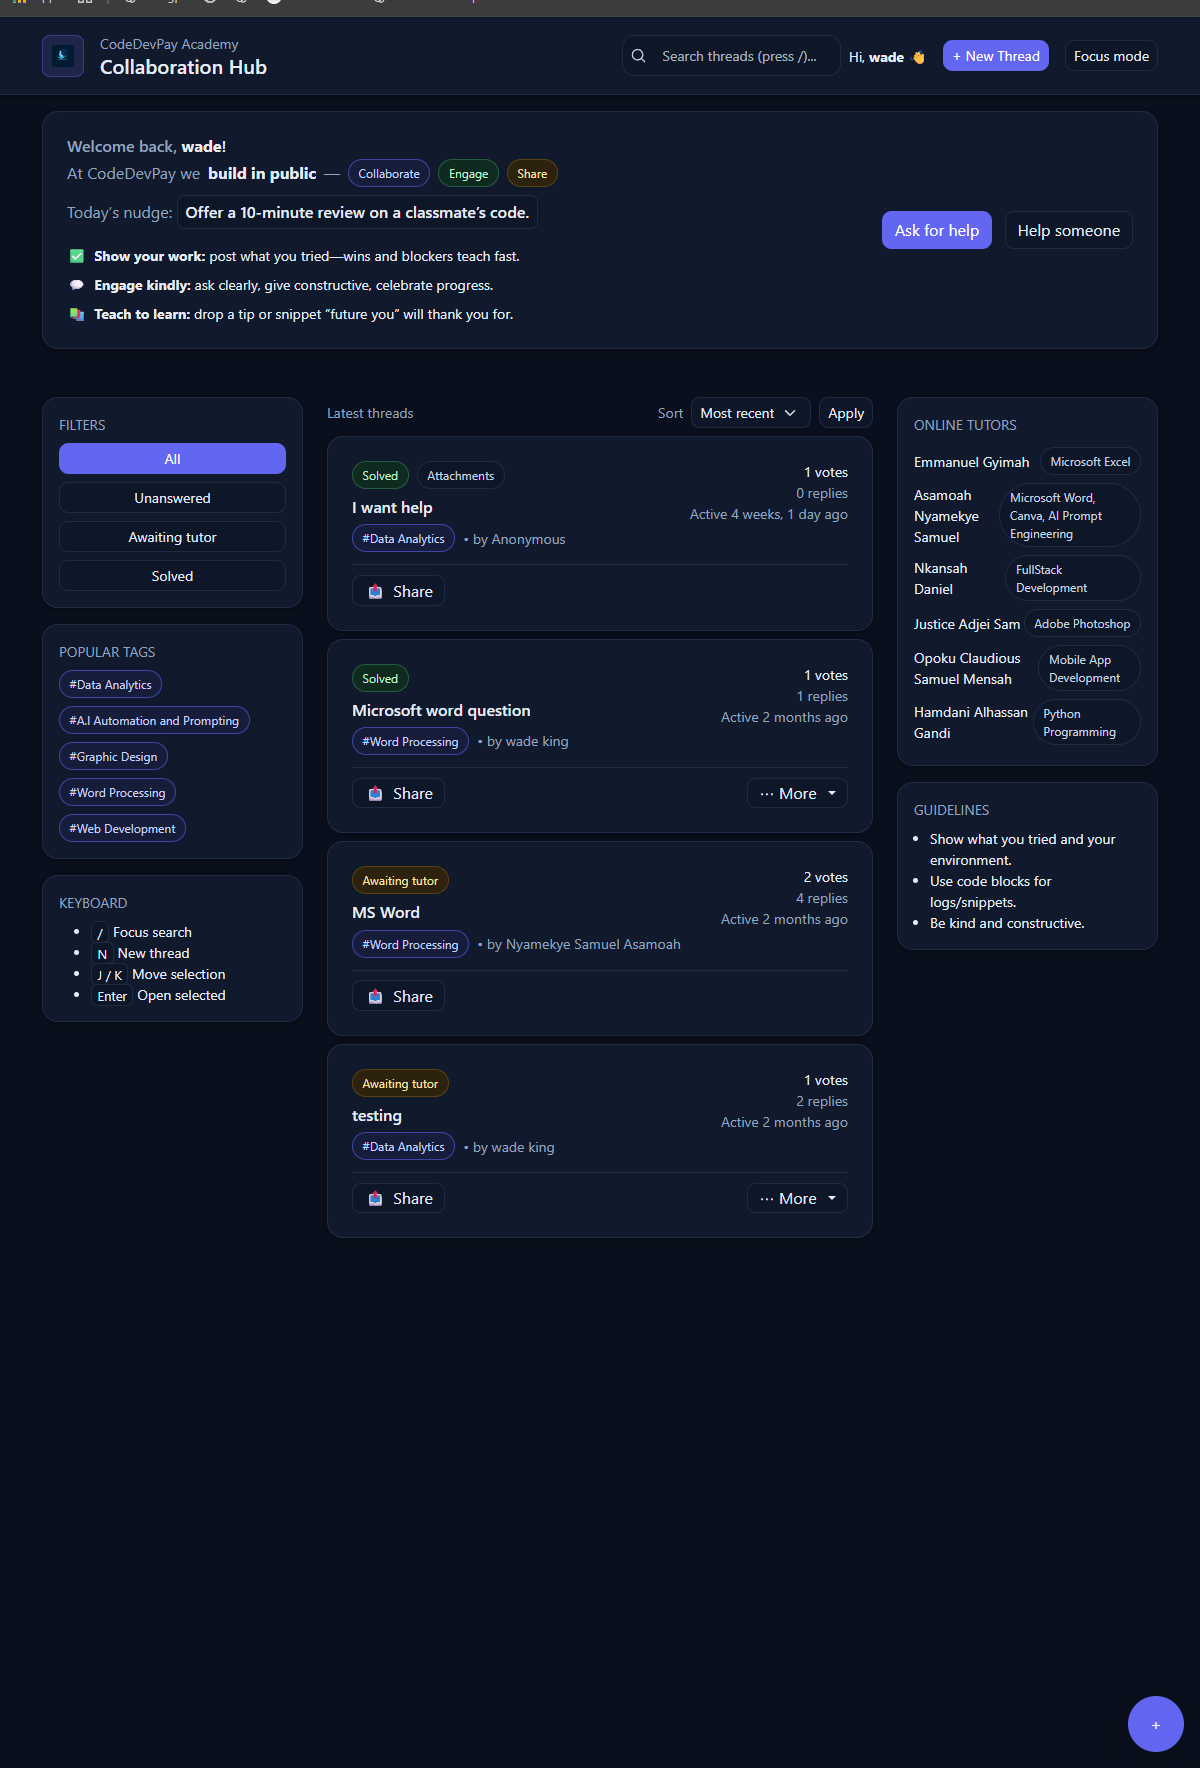Open the 'Microsoft word question' thread title
This screenshot has width=1200, height=1768.
441,710
